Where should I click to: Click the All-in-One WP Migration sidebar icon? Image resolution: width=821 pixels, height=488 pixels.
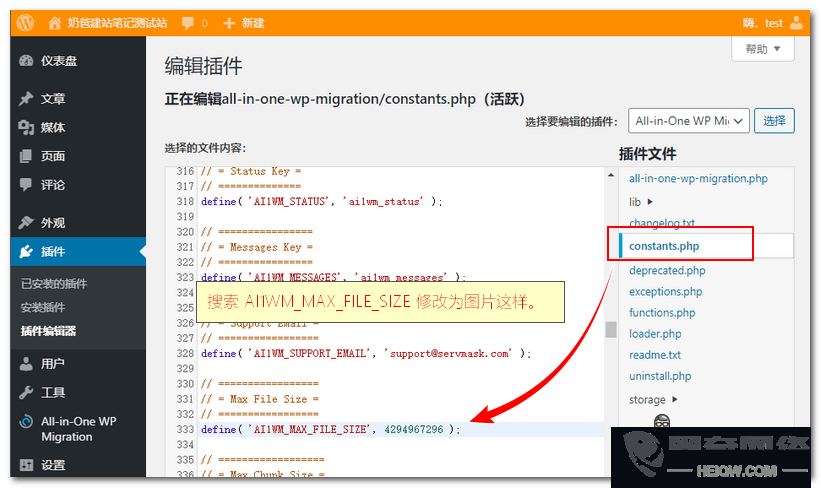point(26,422)
